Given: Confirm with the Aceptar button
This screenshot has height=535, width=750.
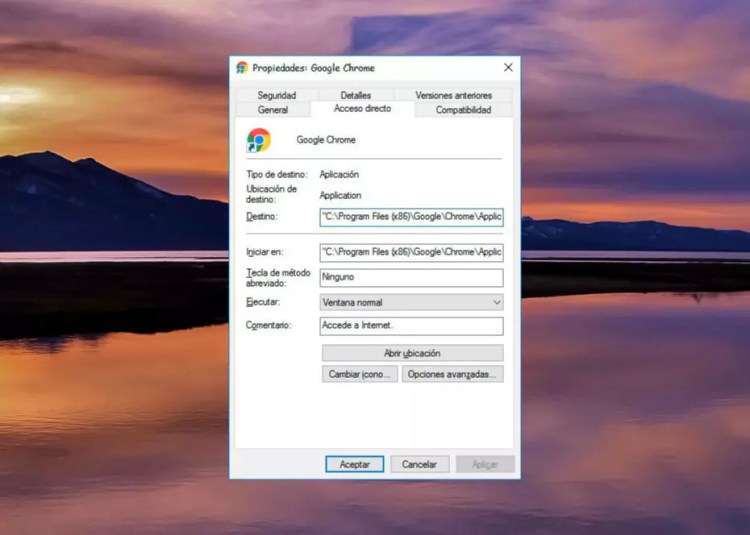Looking at the screenshot, I should (354, 464).
